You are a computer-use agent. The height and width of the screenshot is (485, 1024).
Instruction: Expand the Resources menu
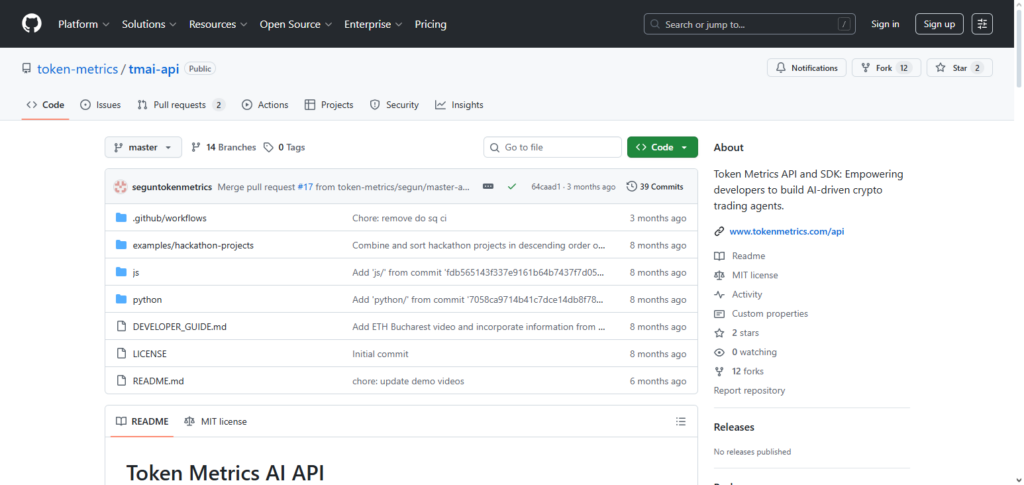218,24
